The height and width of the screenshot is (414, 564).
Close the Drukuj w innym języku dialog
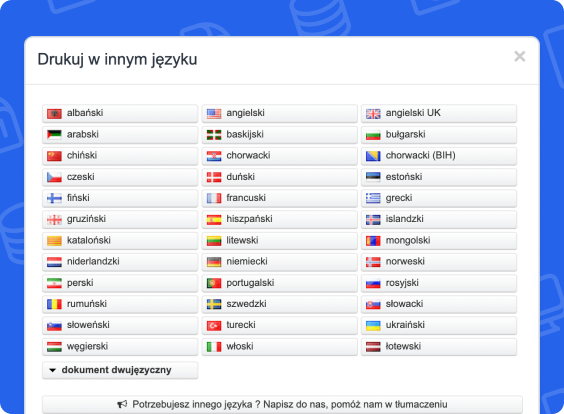(519, 56)
